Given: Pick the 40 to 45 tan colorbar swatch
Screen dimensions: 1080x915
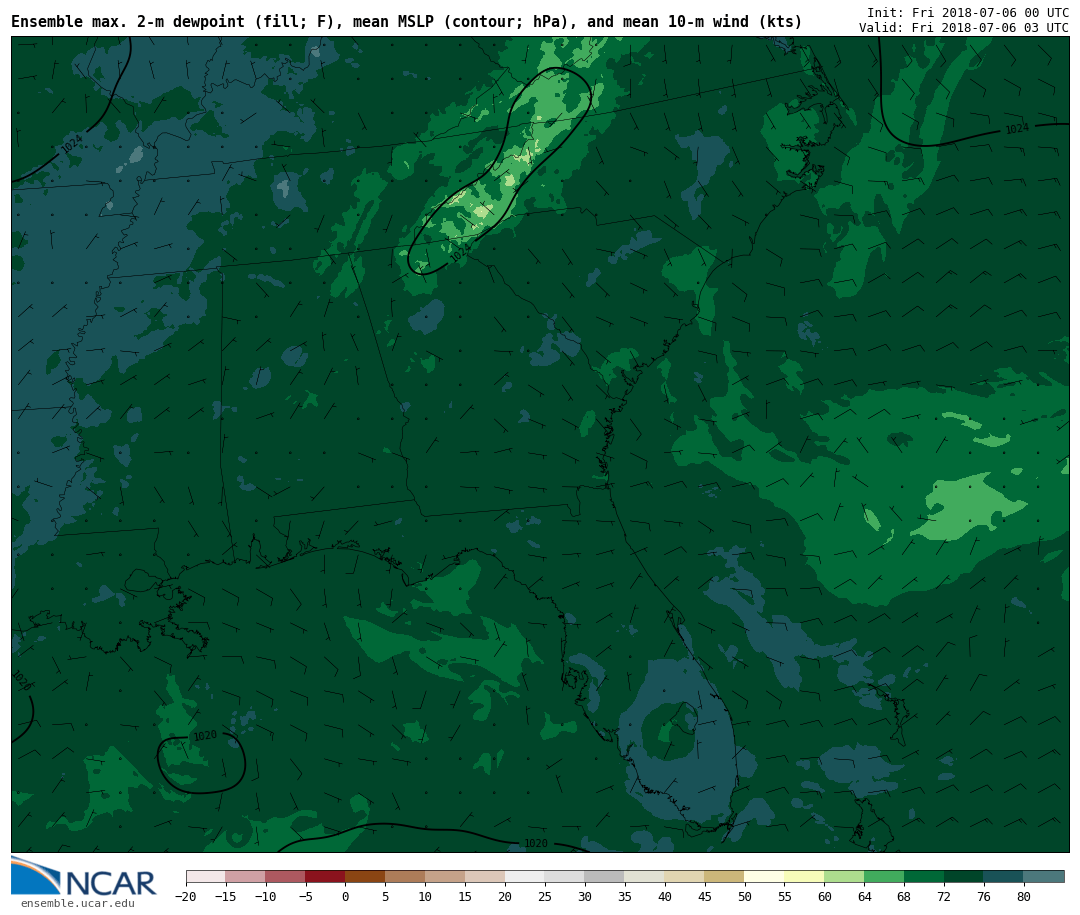Looking at the screenshot, I should [x=685, y=876].
